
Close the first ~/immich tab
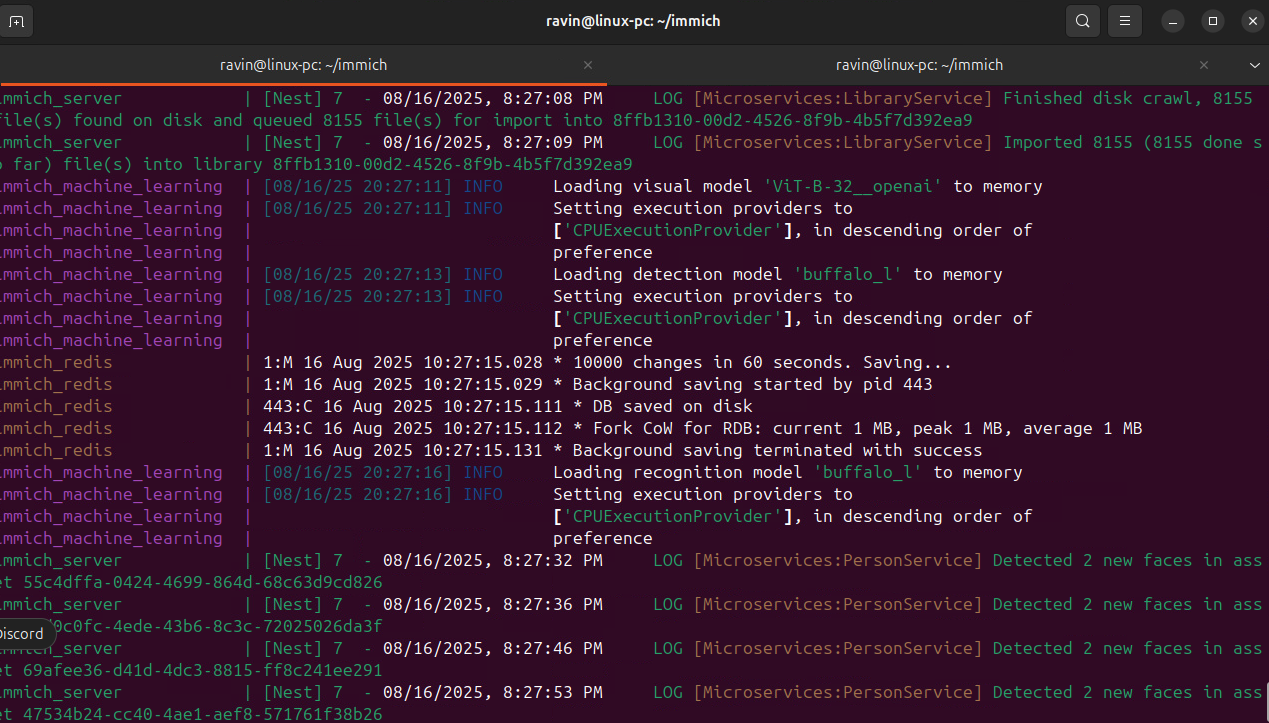pyautogui.click(x=588, y=65)
